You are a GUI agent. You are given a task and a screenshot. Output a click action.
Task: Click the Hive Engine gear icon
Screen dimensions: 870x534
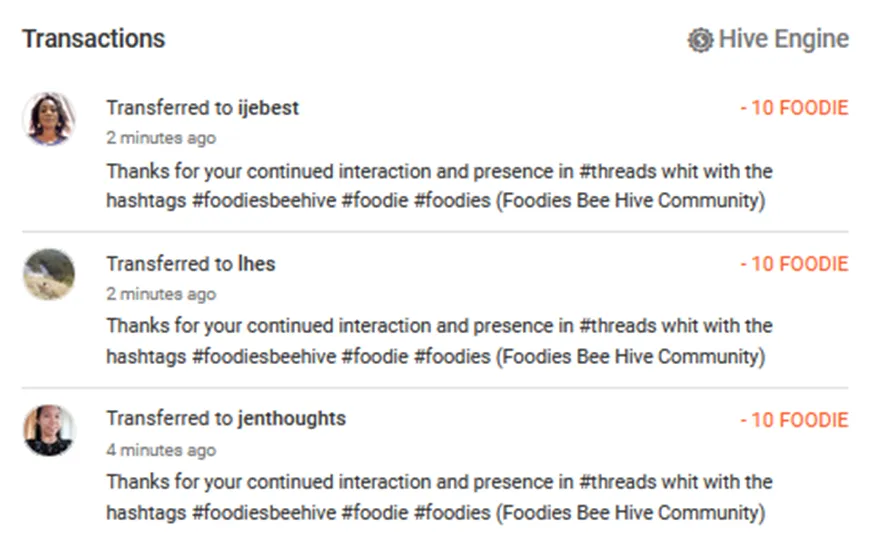pyautogui.click(x=700, y=40)
